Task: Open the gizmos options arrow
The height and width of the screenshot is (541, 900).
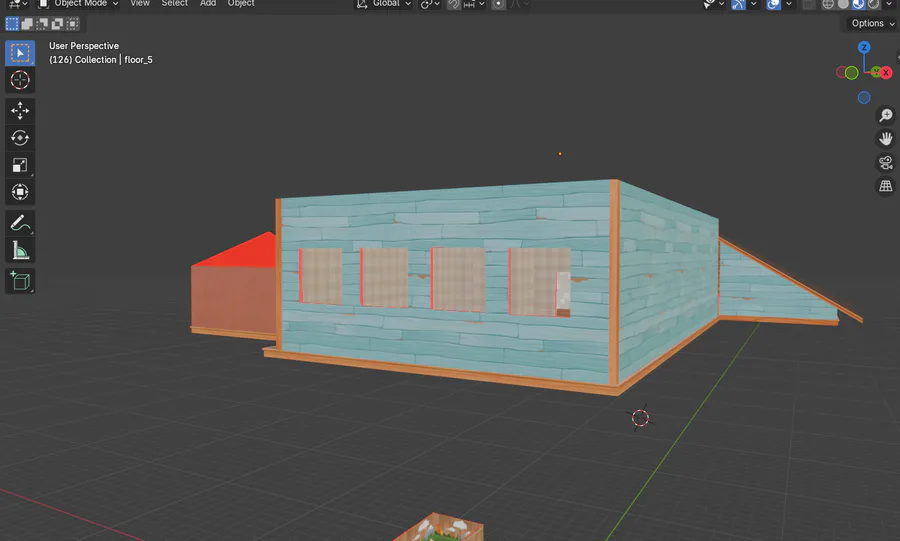Action: tap(754, 4)
